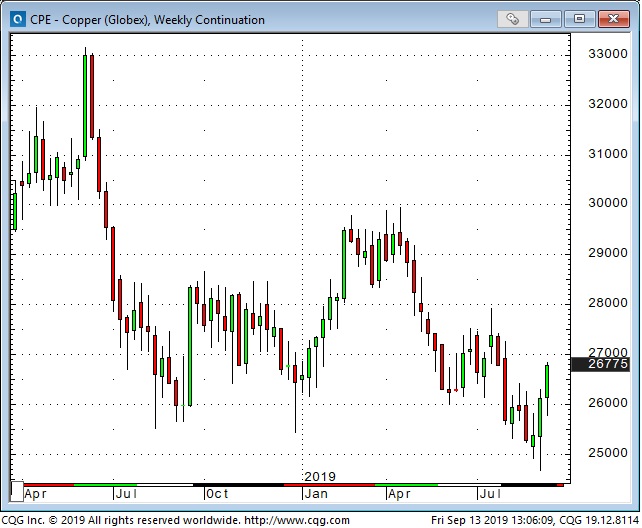Close the Copper chart window
Image resolution: width=642 pixels, height=528 pixels.
613,19
